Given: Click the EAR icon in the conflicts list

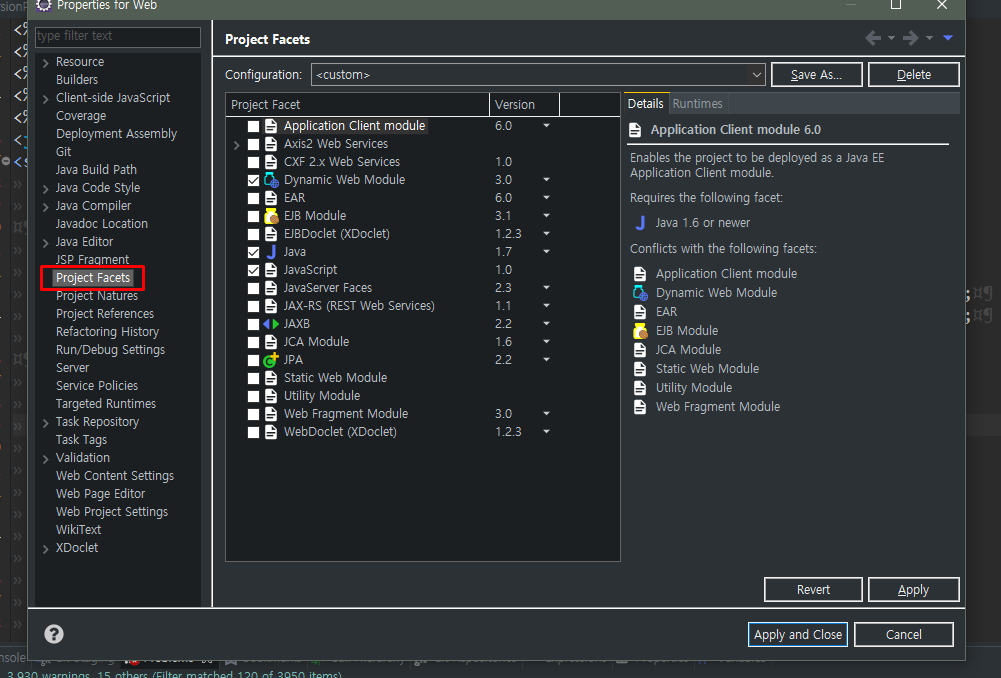Looking at the screenshot, I should pos(640,312).
